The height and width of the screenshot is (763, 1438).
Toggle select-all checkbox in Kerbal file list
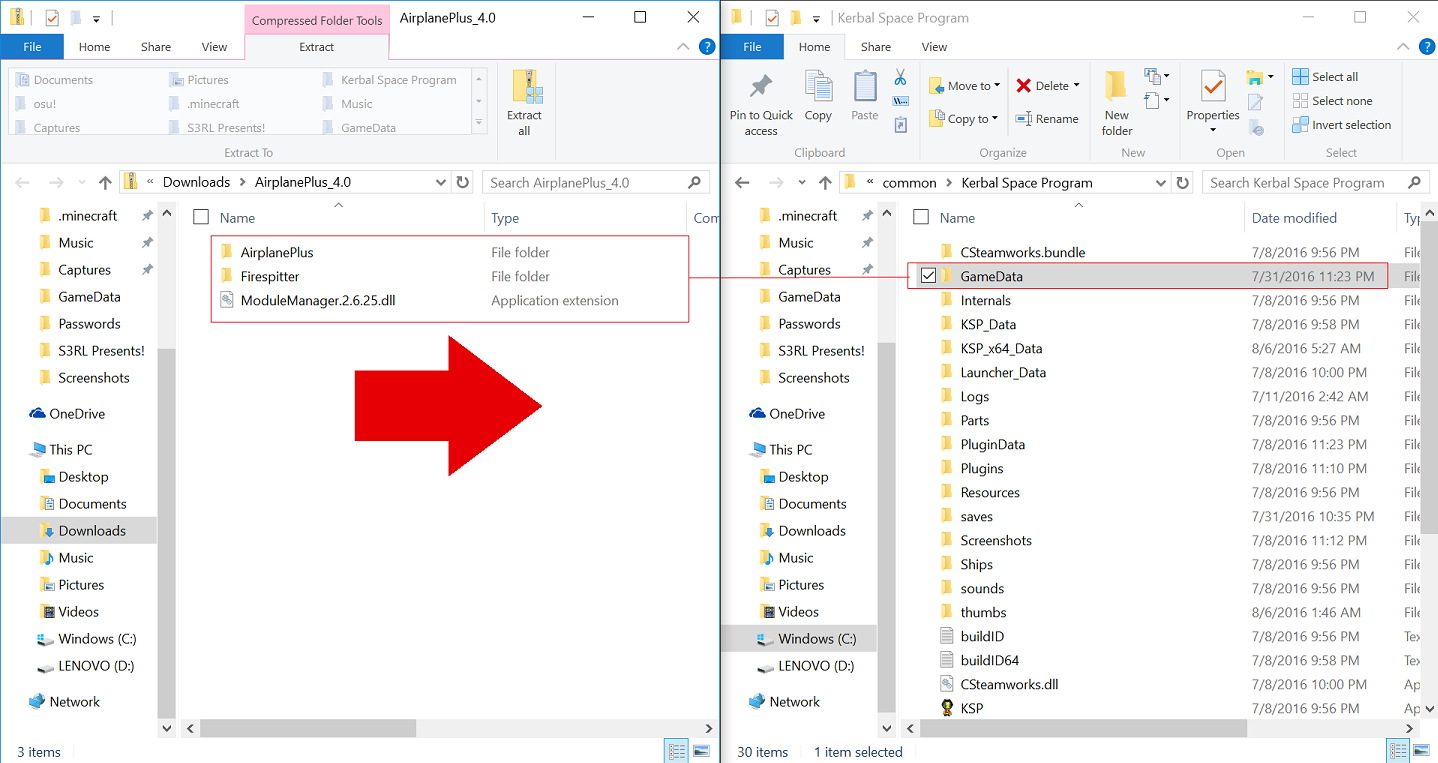(x=921, y=217)
